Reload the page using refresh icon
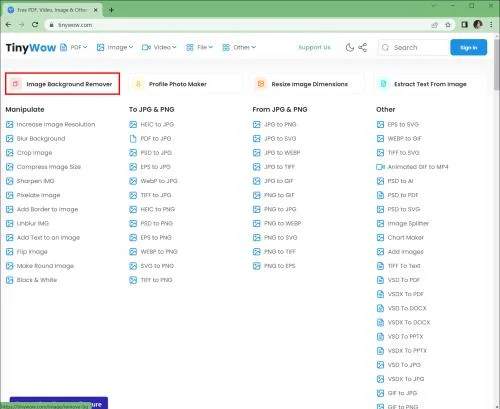The image size is (500, 409). click(x=35, y=25)
